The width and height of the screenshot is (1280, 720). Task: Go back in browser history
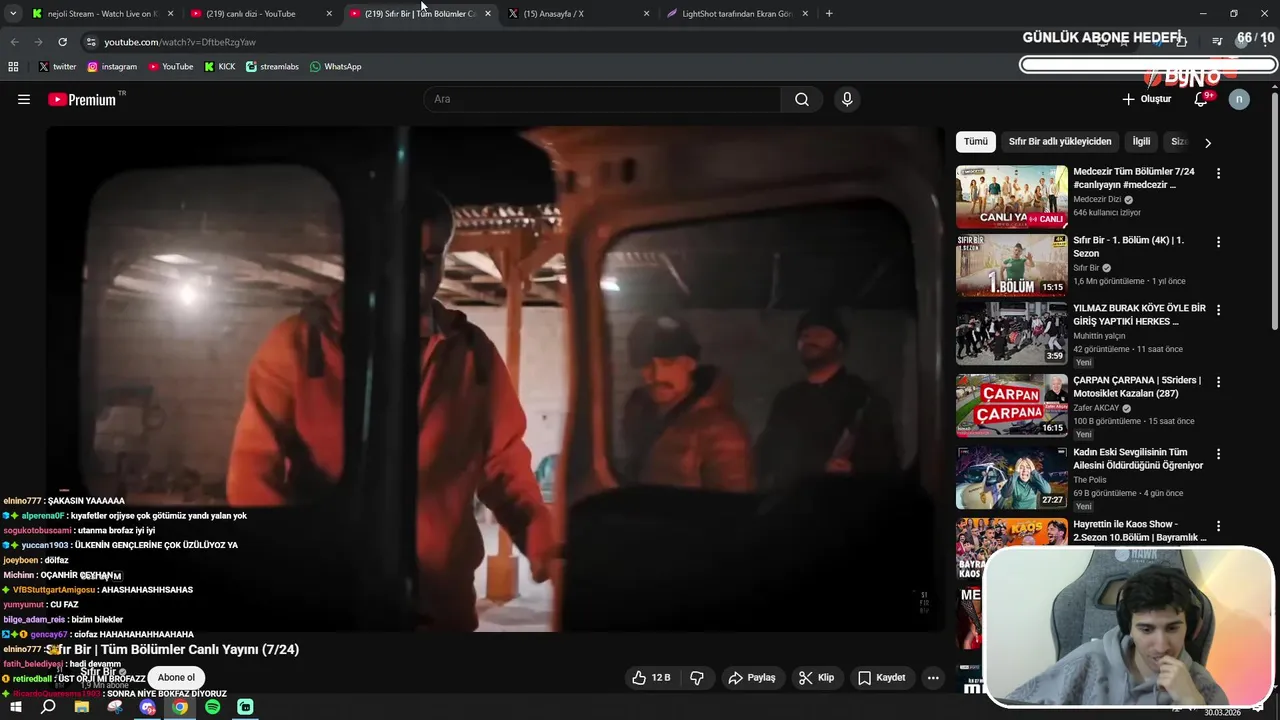(x=14, y=42)
